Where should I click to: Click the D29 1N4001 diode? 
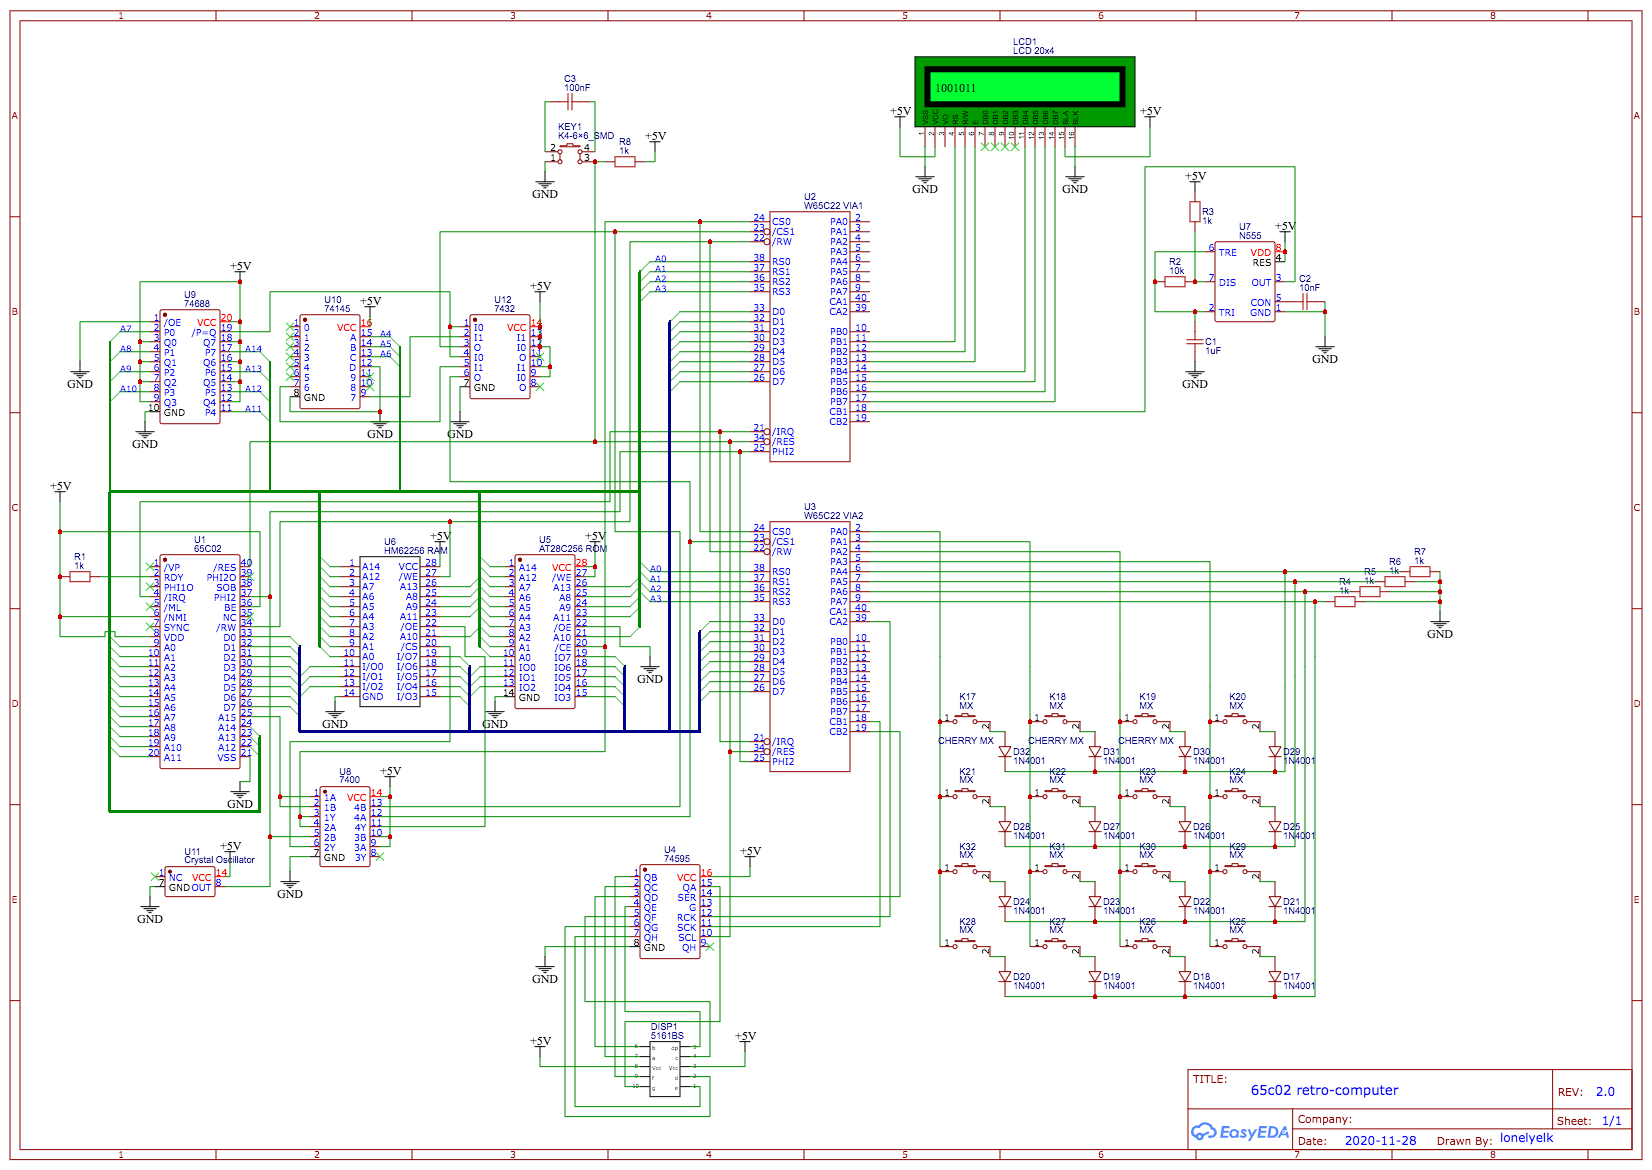pyautogui.click(x=1275, y=752)
